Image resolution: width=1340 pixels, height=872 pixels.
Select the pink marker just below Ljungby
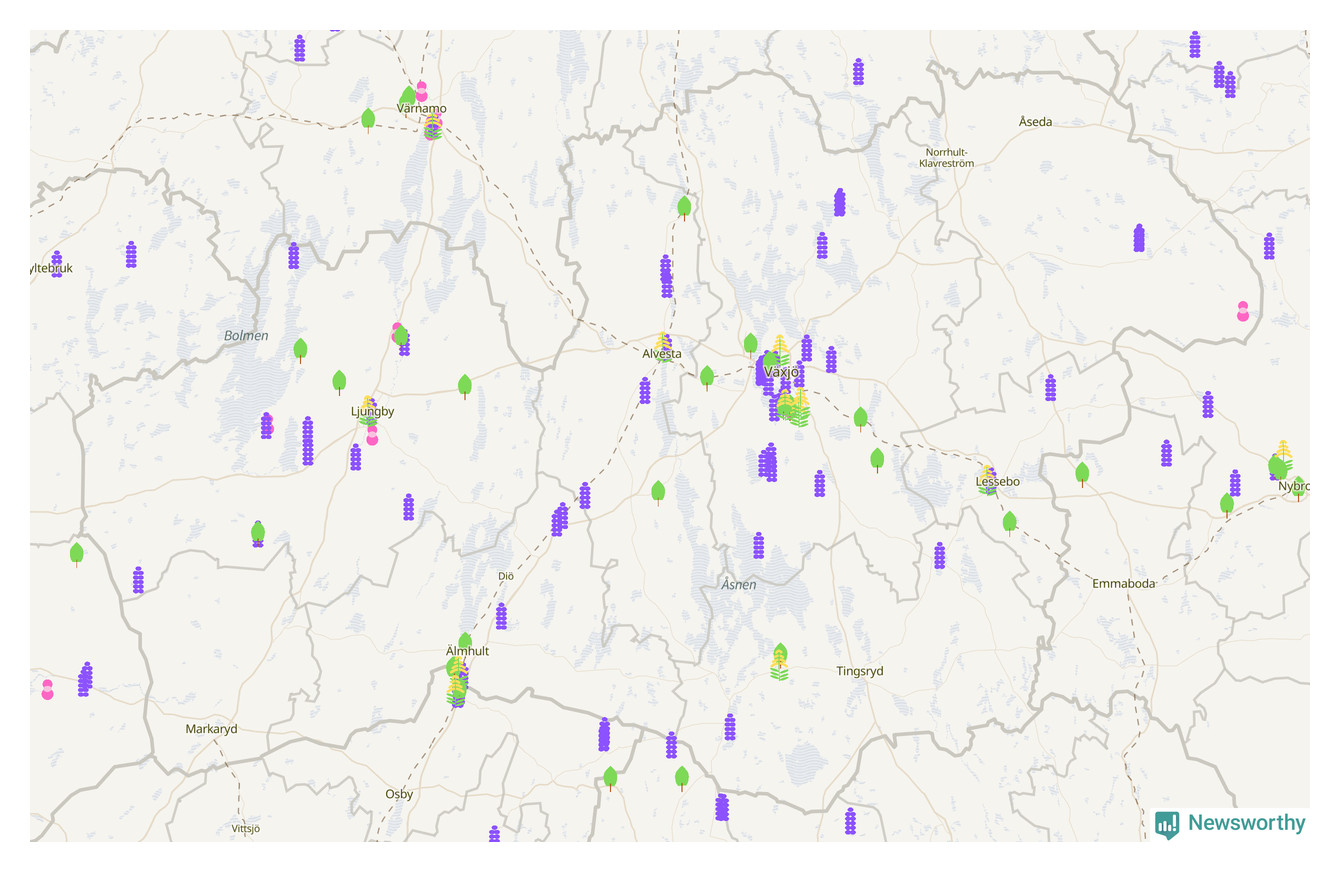tap(372, 435)
